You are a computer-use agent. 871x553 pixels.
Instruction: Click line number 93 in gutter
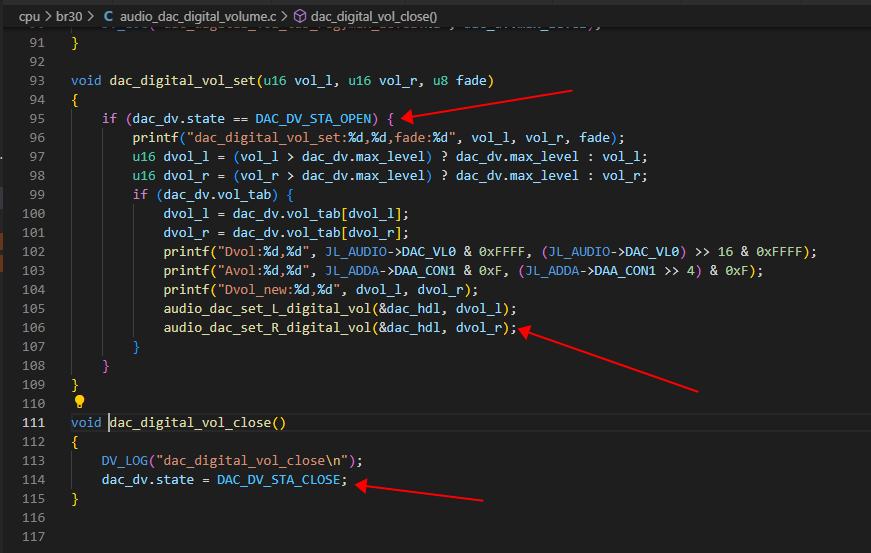click(x=37, y=81)
